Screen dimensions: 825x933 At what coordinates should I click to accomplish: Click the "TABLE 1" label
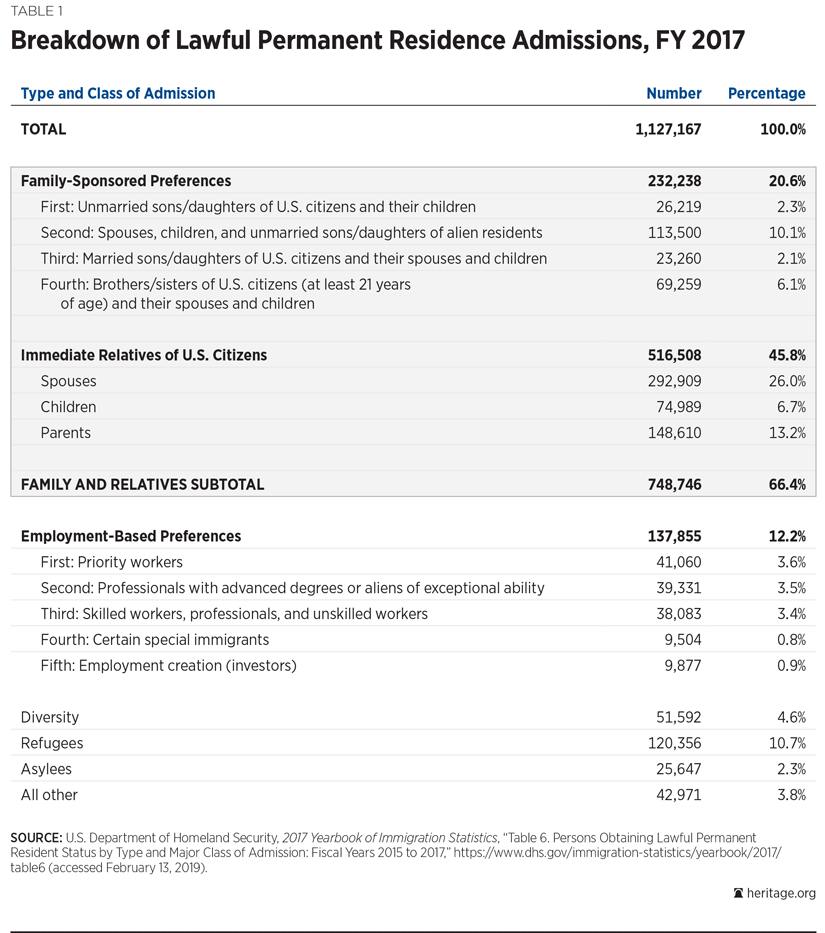[x=38, y=11]
